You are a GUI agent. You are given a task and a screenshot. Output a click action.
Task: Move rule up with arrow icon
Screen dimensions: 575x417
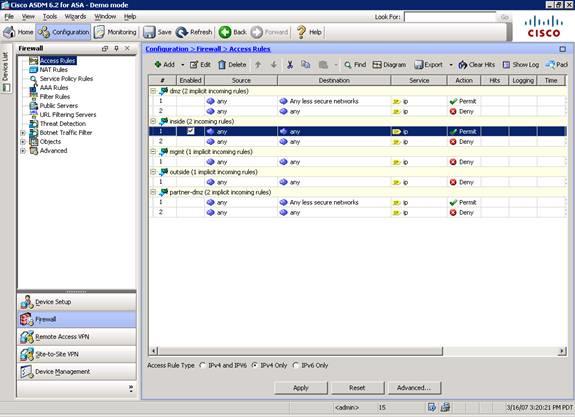(258, 65)
